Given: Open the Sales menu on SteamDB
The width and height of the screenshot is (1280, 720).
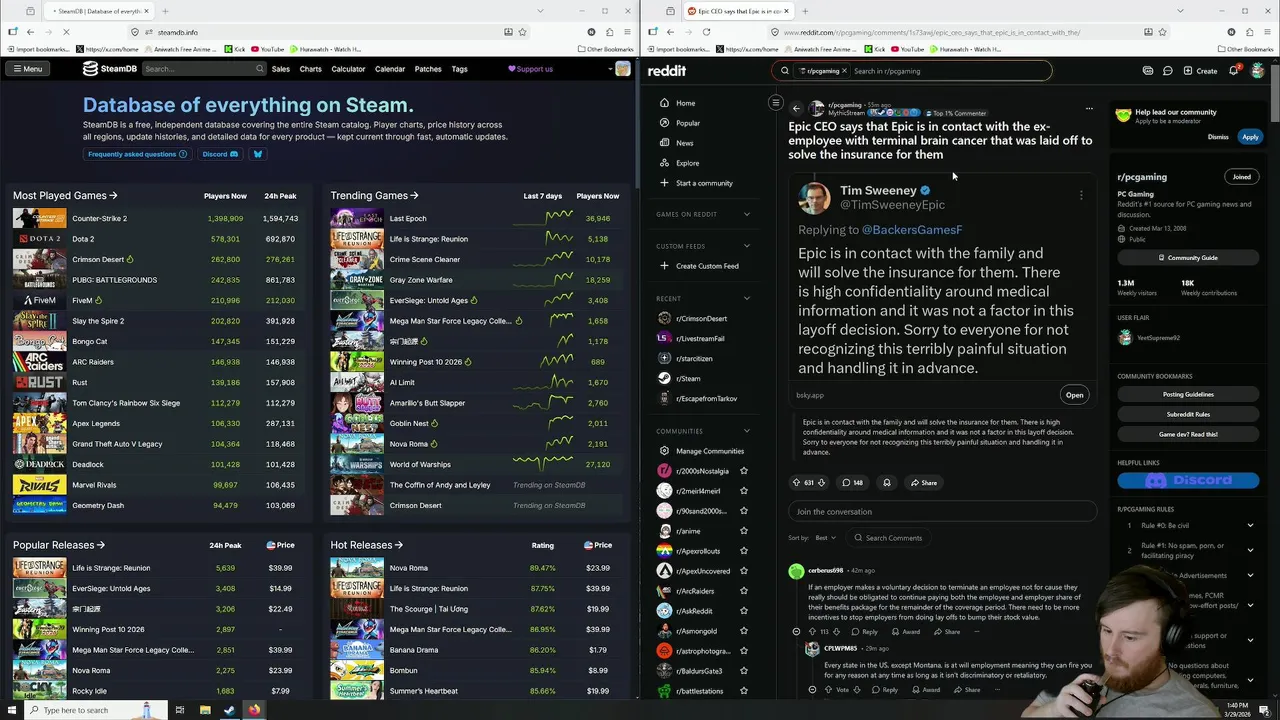Looking at the screenshot, I should coord(281,69).
